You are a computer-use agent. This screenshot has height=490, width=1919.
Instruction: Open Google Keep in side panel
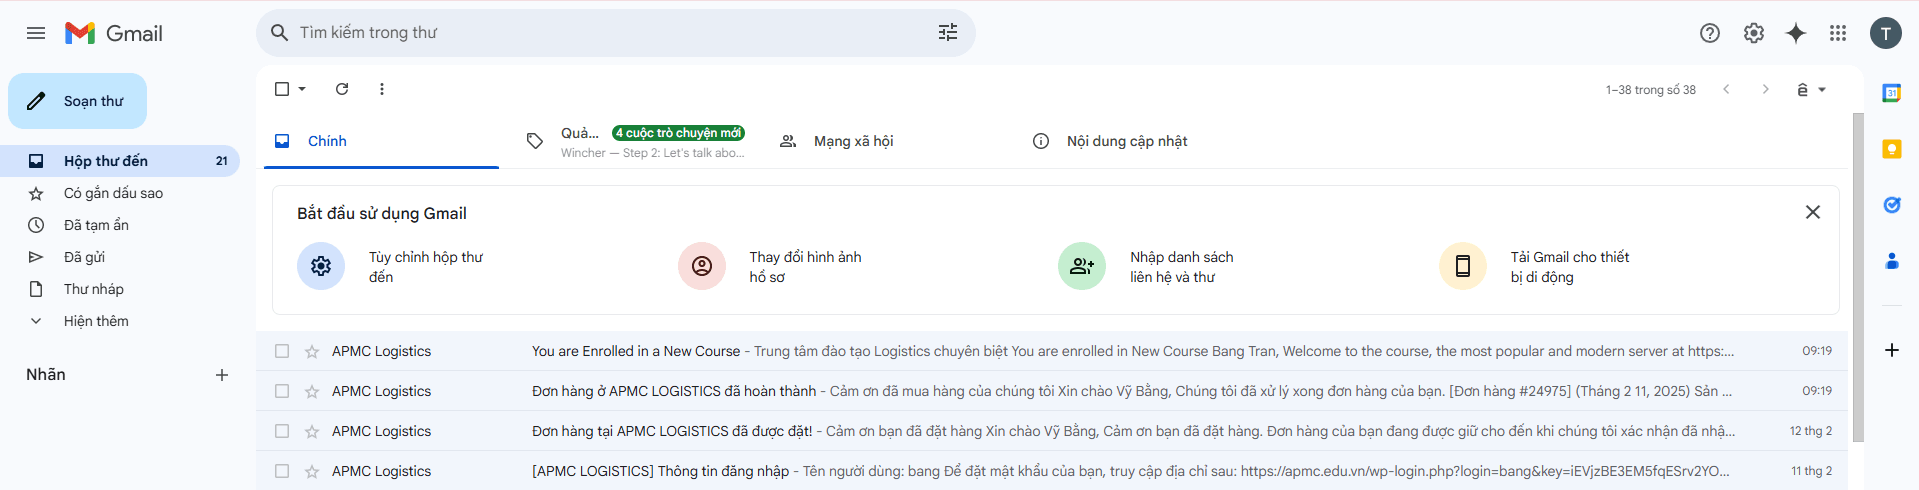tap(1891, 149)
